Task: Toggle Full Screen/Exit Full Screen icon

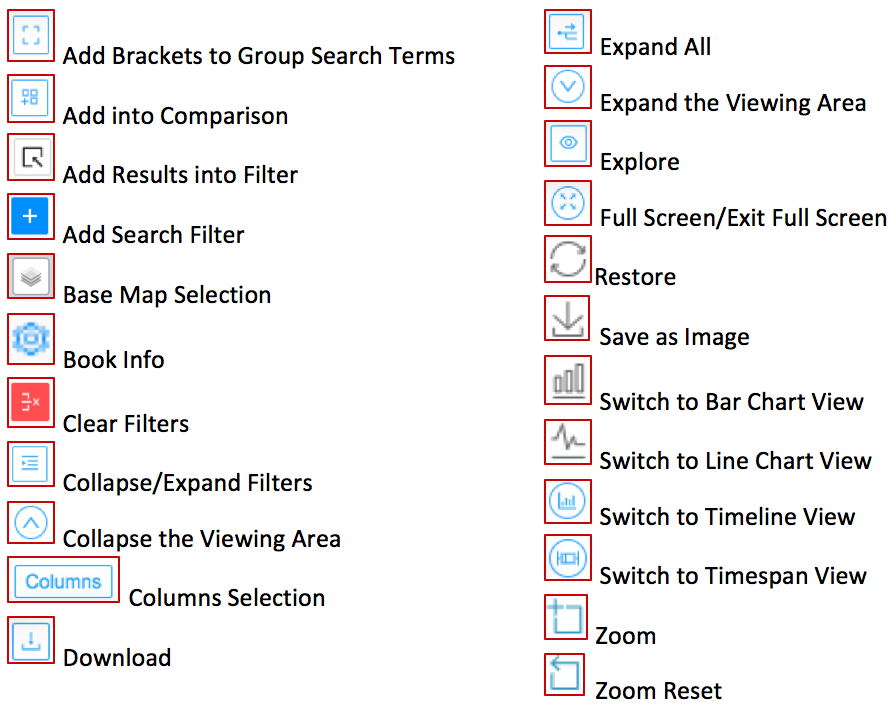Action: point(568,203)
